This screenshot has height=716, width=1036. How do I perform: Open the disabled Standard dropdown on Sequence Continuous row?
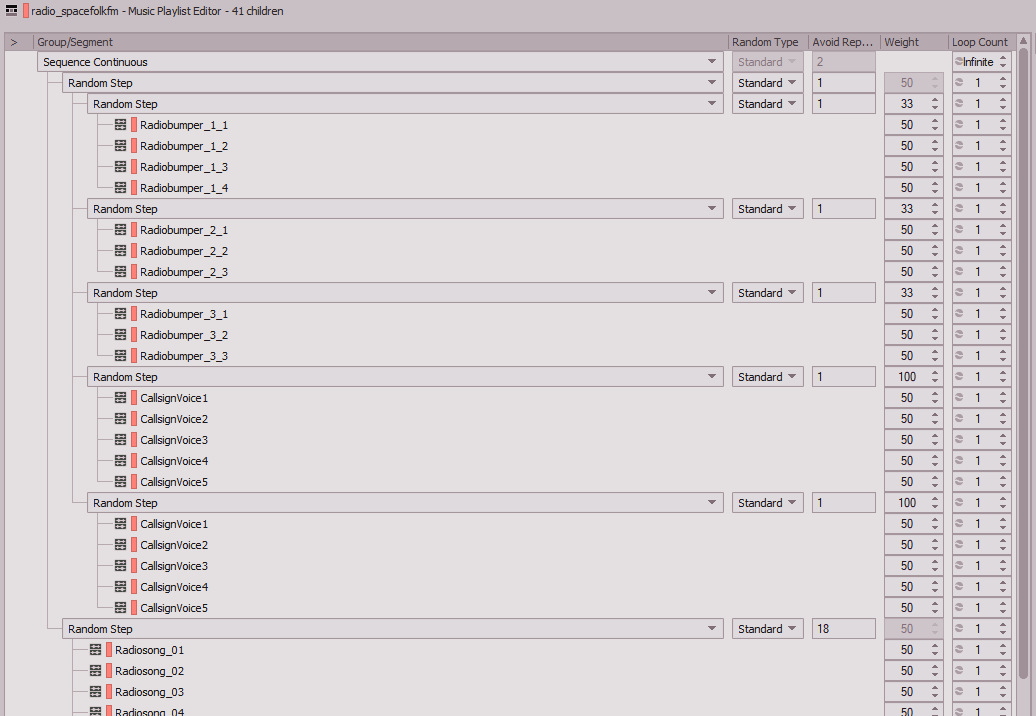767,61
